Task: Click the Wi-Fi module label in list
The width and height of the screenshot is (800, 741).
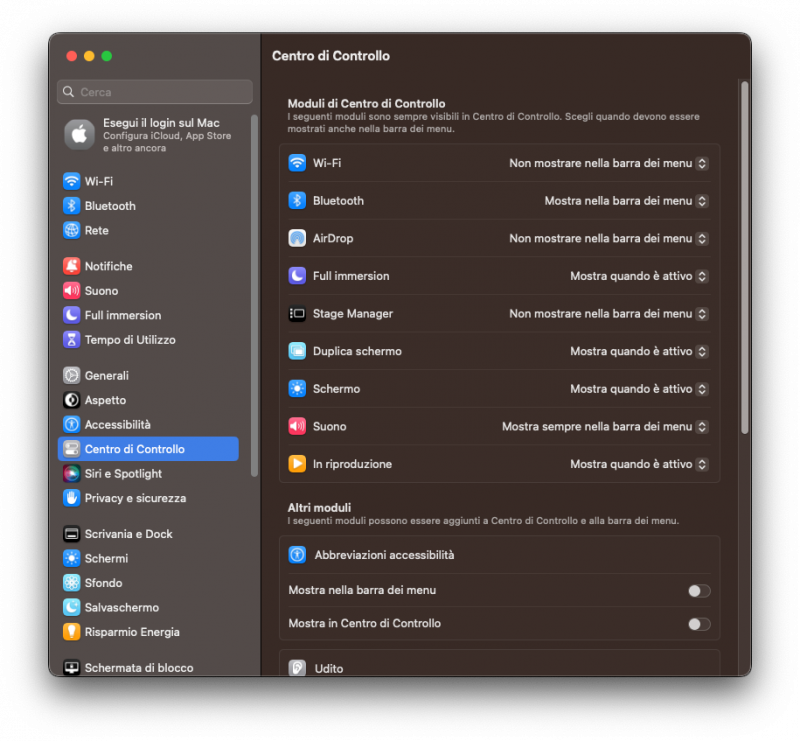Action: pos(327,163)
